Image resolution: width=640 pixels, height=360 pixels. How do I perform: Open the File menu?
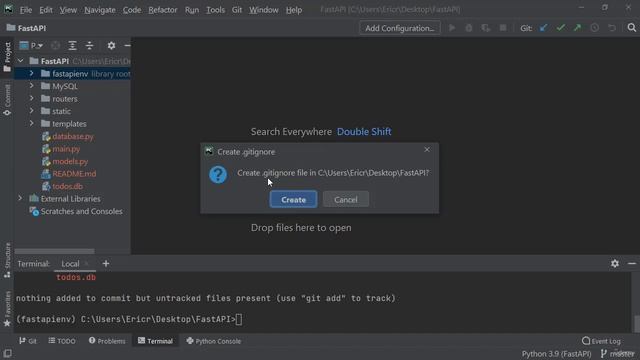[x=26, y=10]
